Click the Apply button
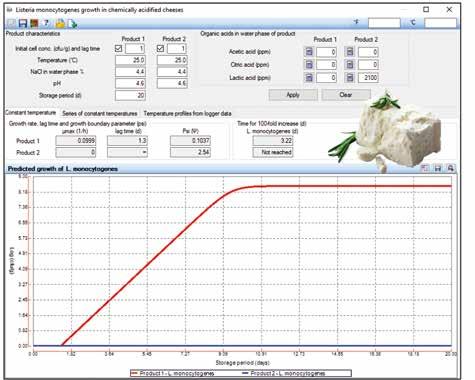Viewport: 475px width, 380px height. point(293,95)
